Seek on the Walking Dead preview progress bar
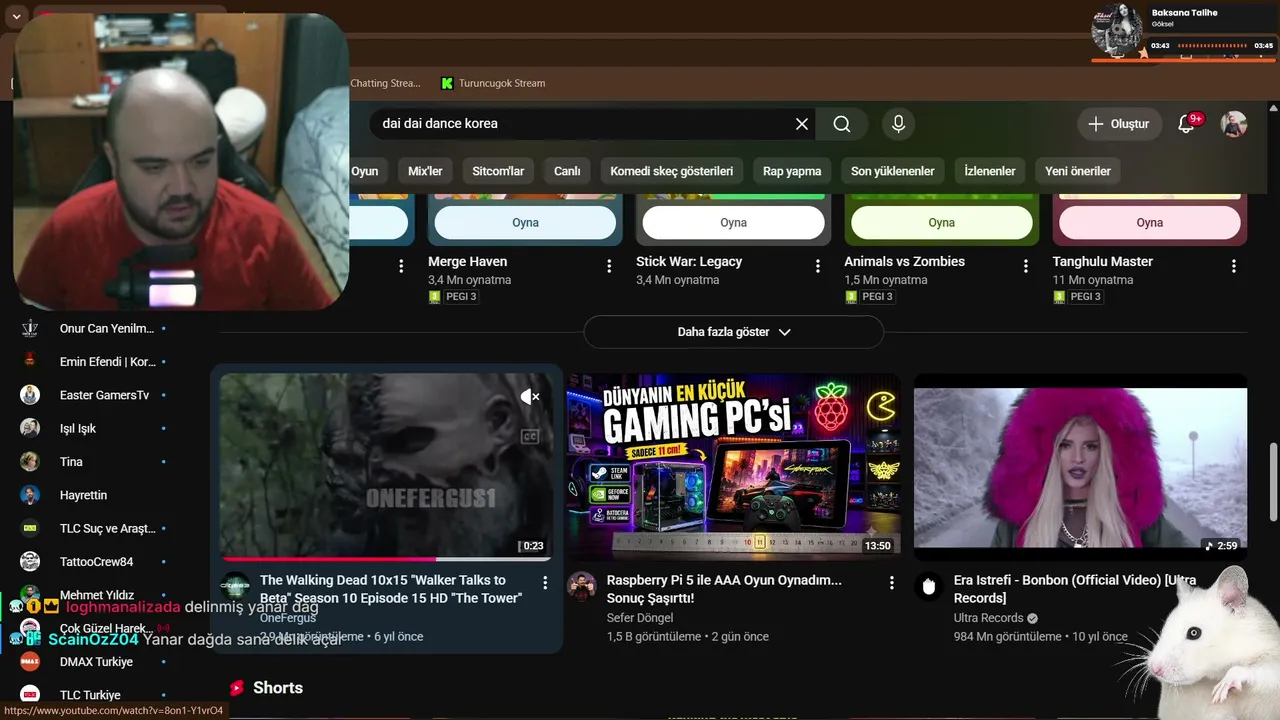The image size is (1280, 720). (386, 558)
